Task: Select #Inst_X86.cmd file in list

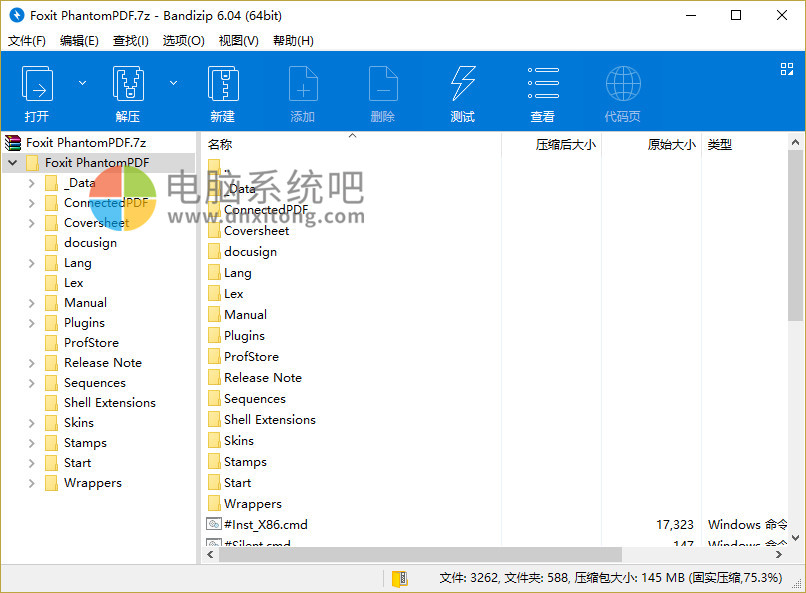Action: pos(266,525)
